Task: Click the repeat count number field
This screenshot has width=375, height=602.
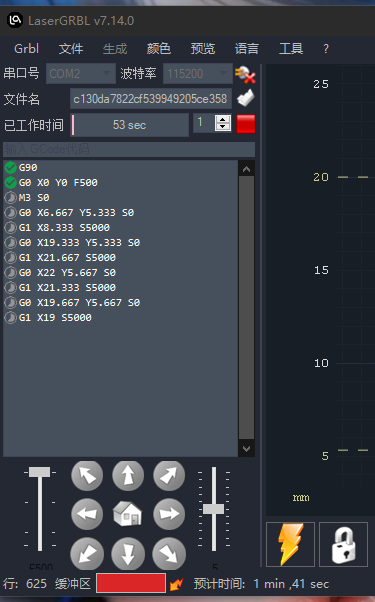Action: point(204,123)
